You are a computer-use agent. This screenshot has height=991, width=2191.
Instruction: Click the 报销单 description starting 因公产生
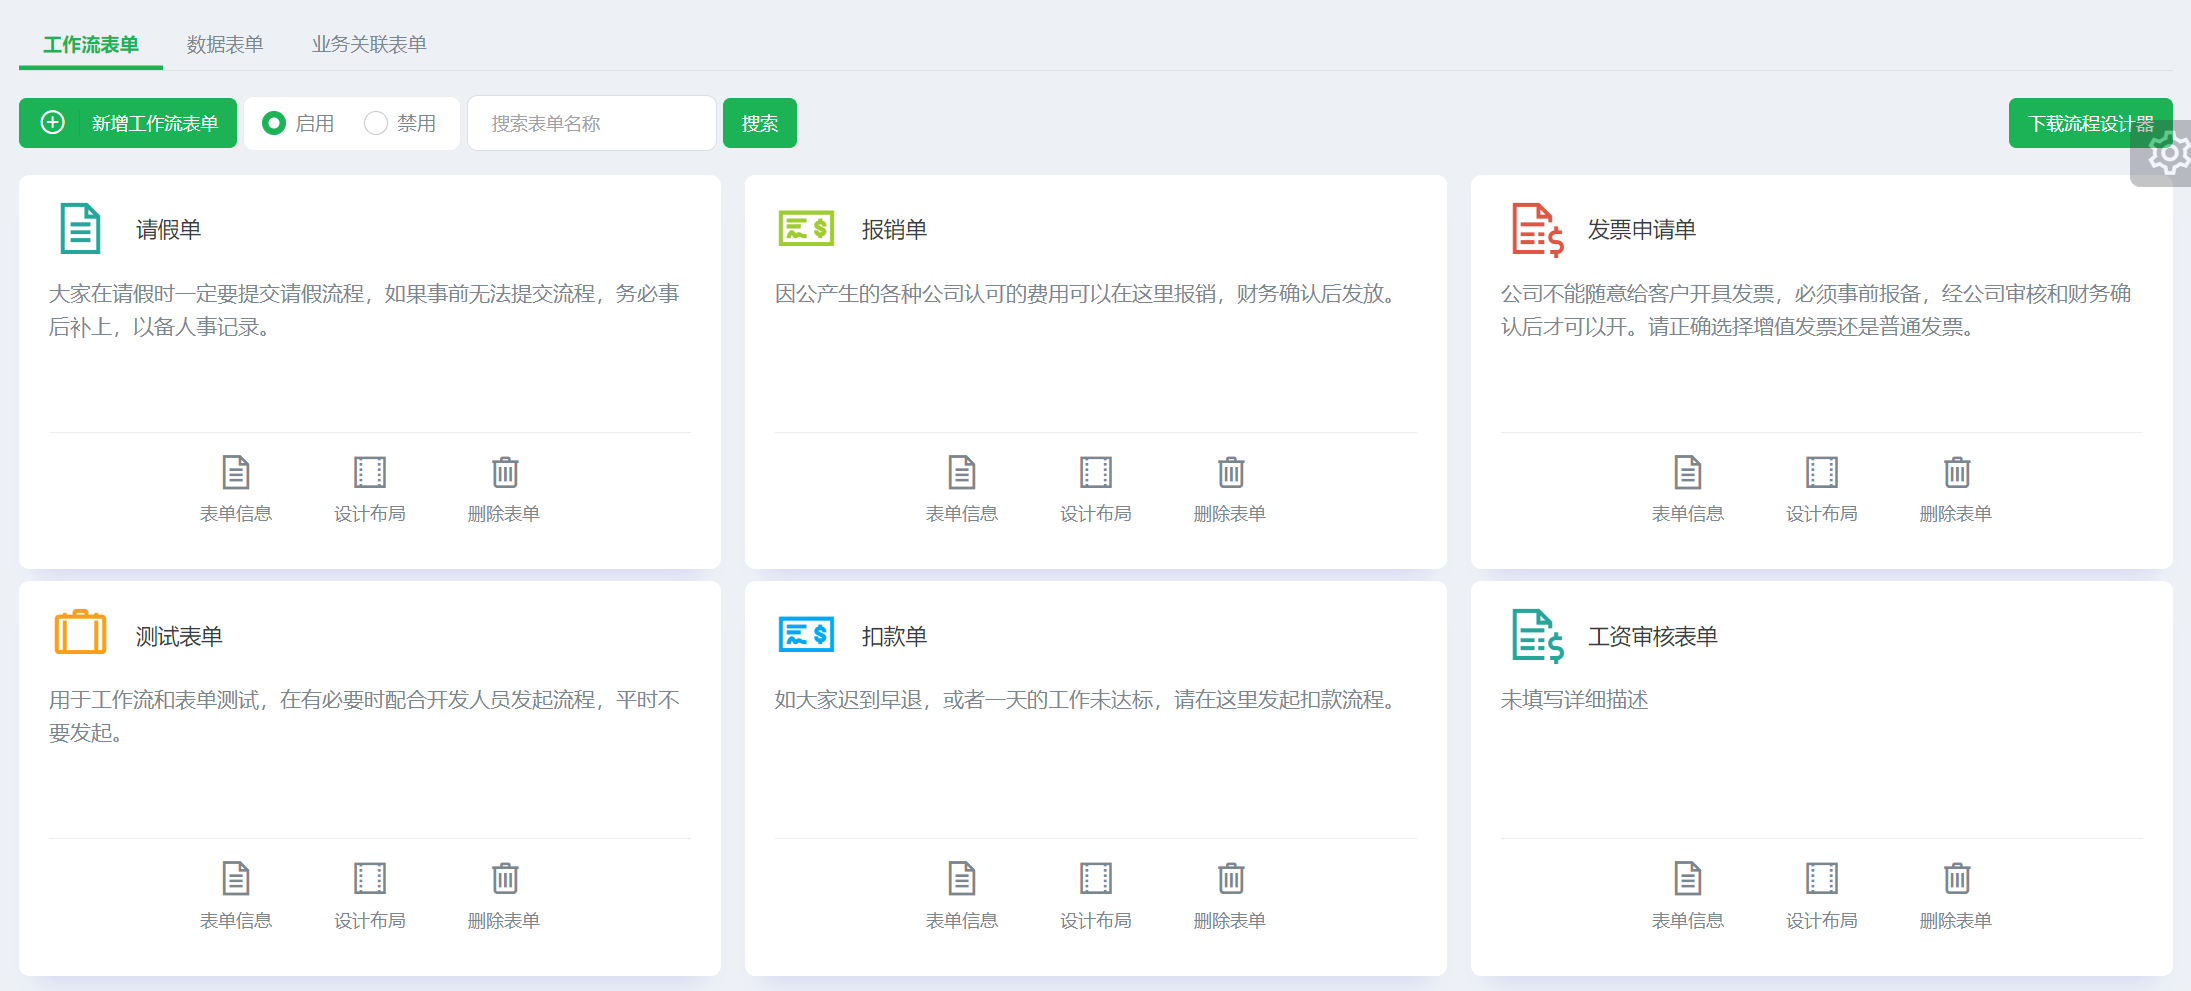1089,294
